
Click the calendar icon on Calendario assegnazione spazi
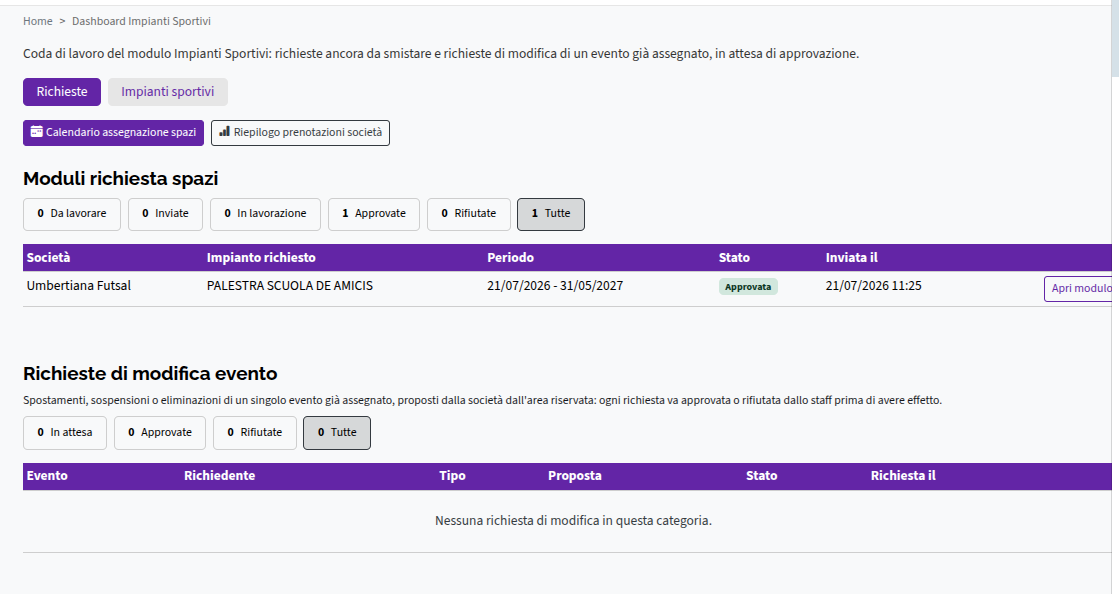click(x=36, y=132)
